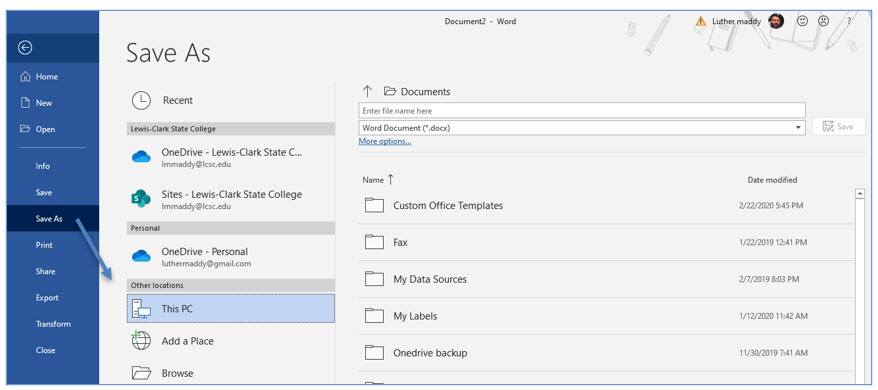Click the SharePoint Sites icon

coord(141,198)
